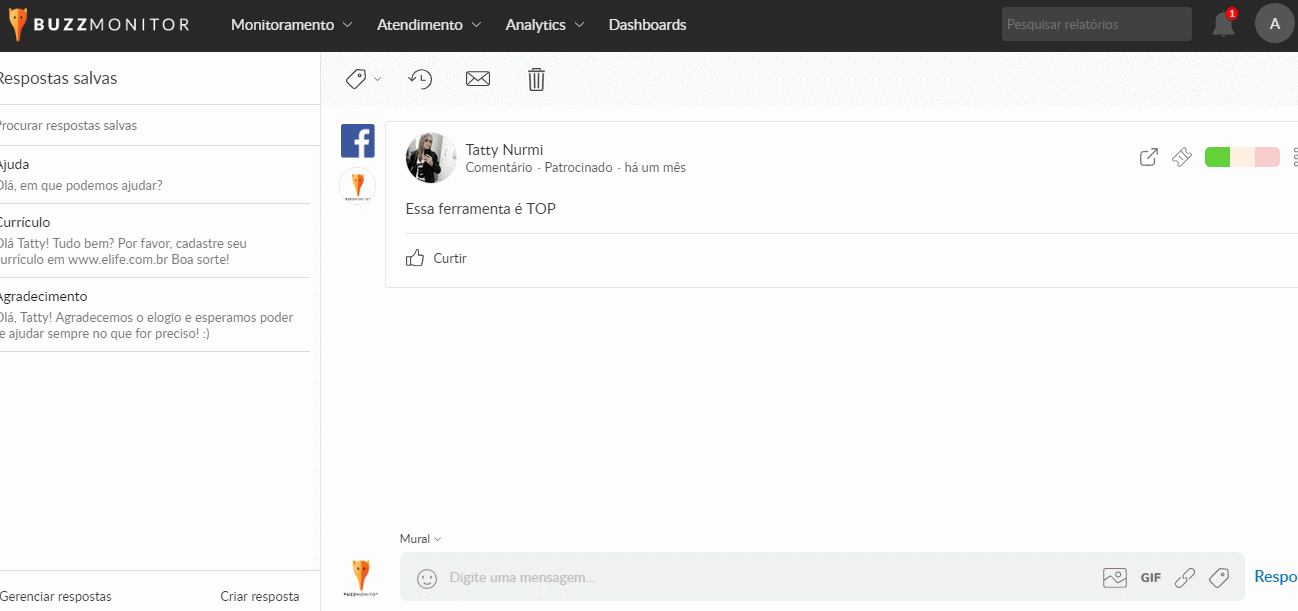The image size is (1298, 611).
Task: Open the notifications bell
Action: pos(1223,25)
